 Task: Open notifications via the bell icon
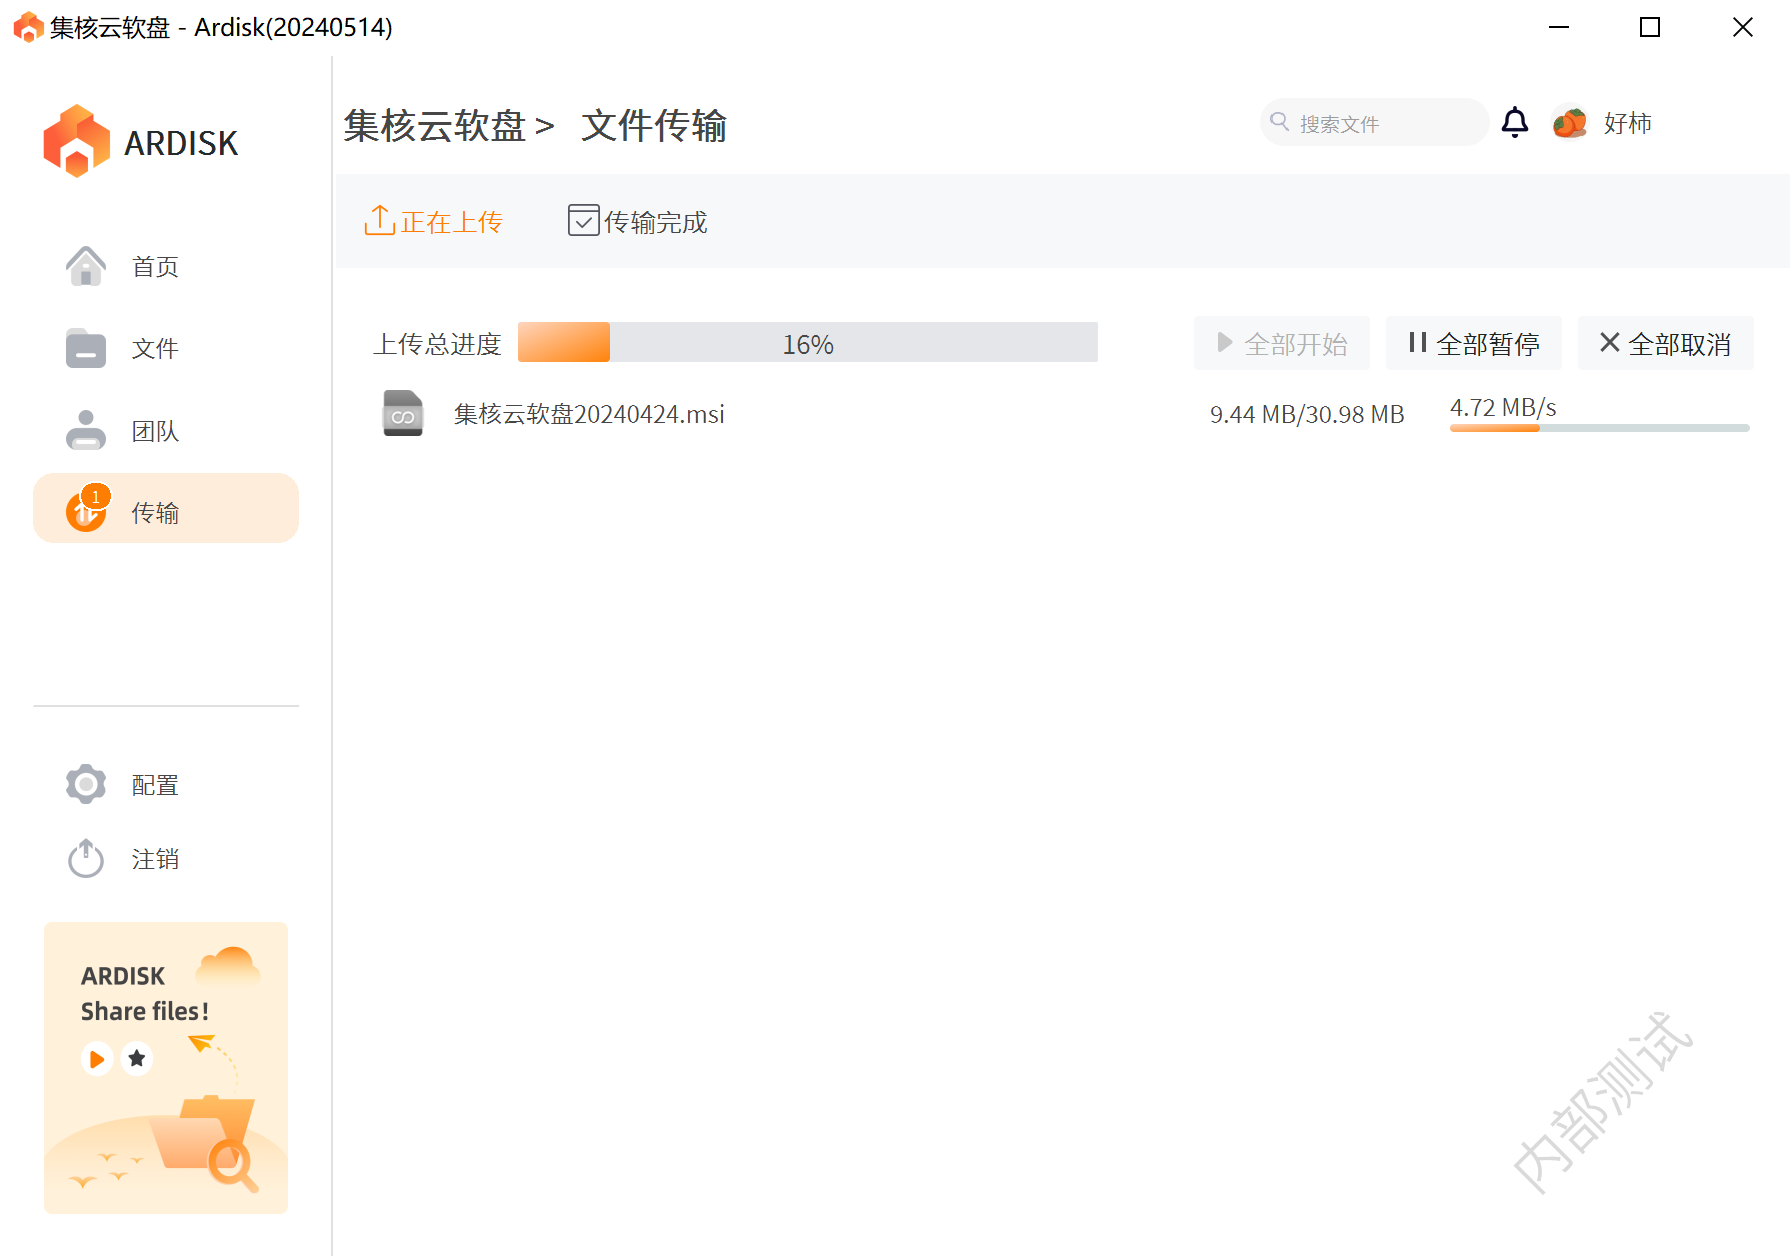pyautogui.click(x=1515, y=122)
